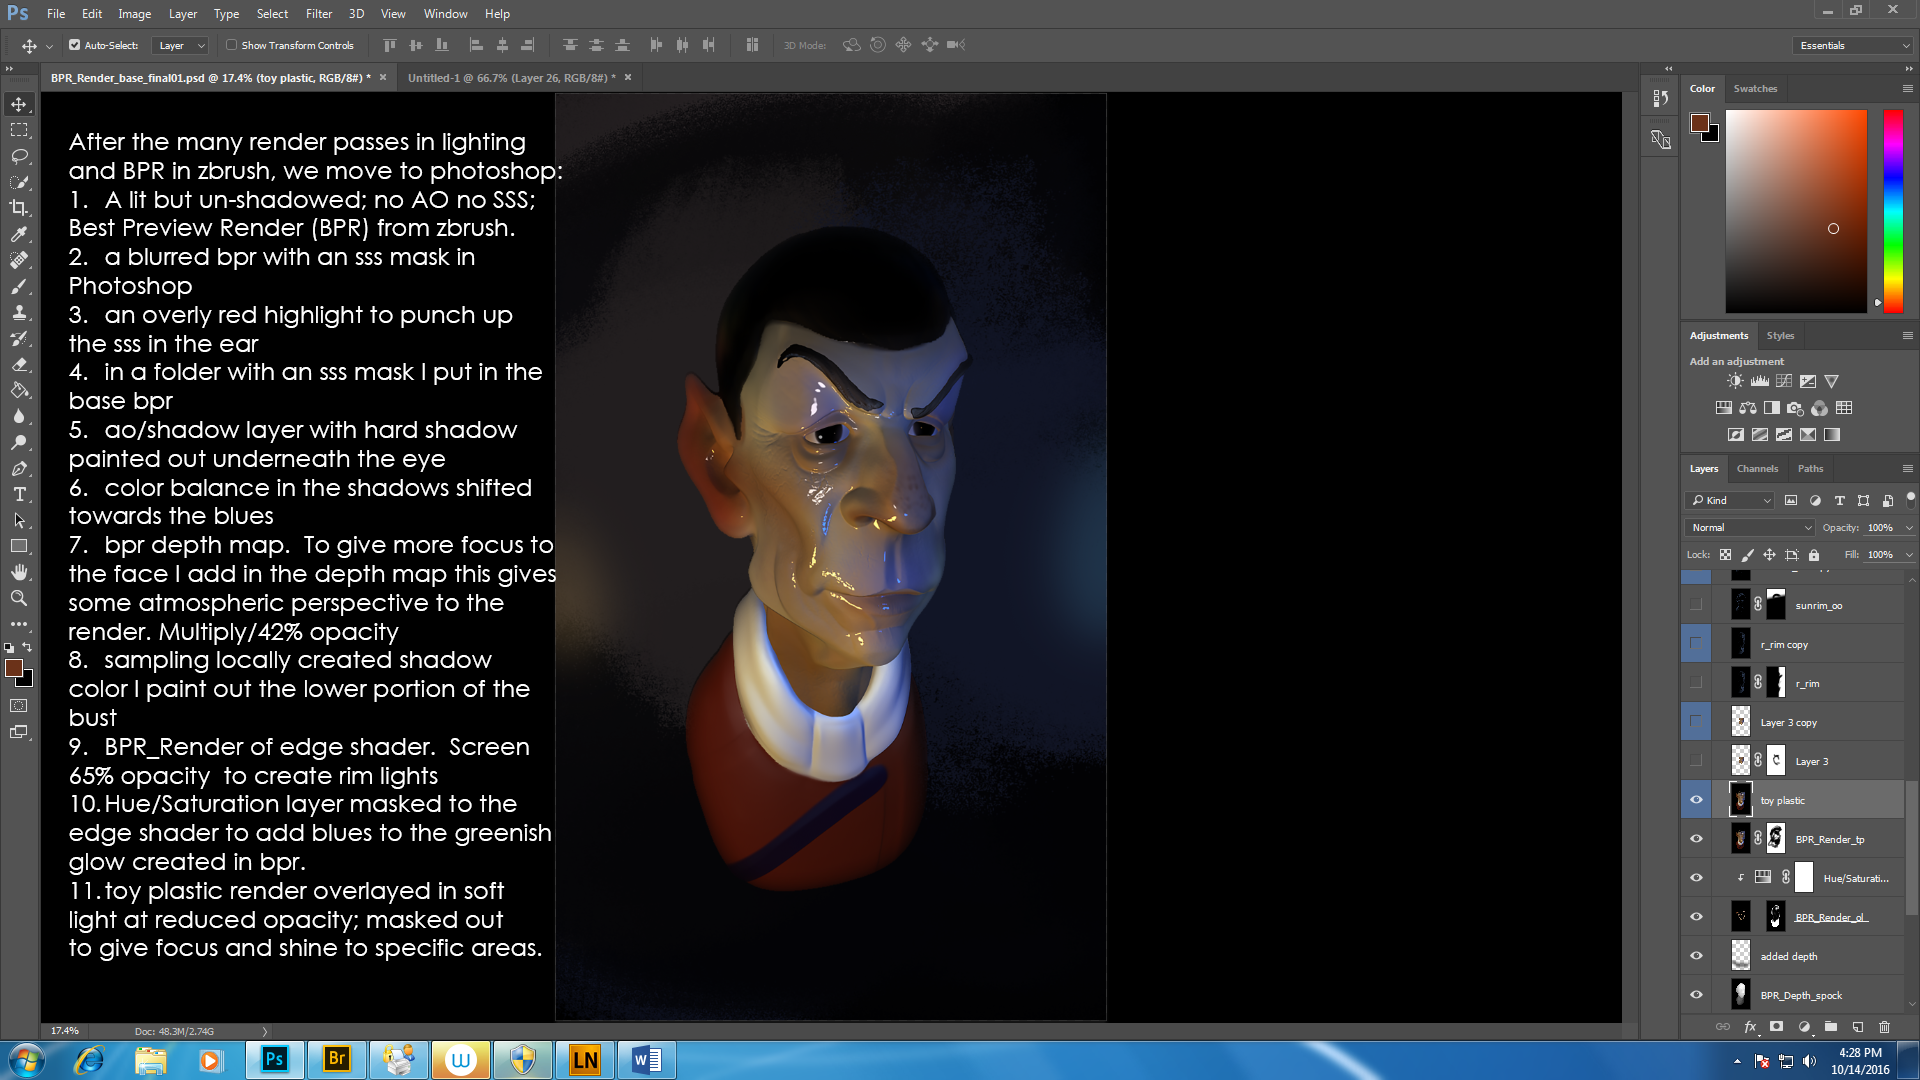Select the Crop tool
The width and height of the screenshot is (1920, 1080).
pyautogui.click(x=19, y=208)
